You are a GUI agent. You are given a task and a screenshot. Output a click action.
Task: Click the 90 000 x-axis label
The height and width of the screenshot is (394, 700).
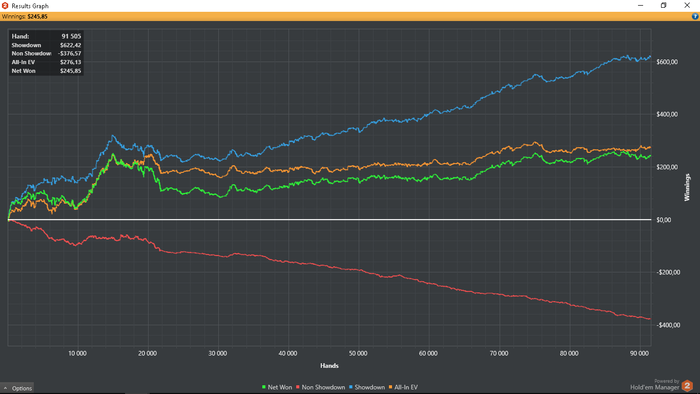639,353
